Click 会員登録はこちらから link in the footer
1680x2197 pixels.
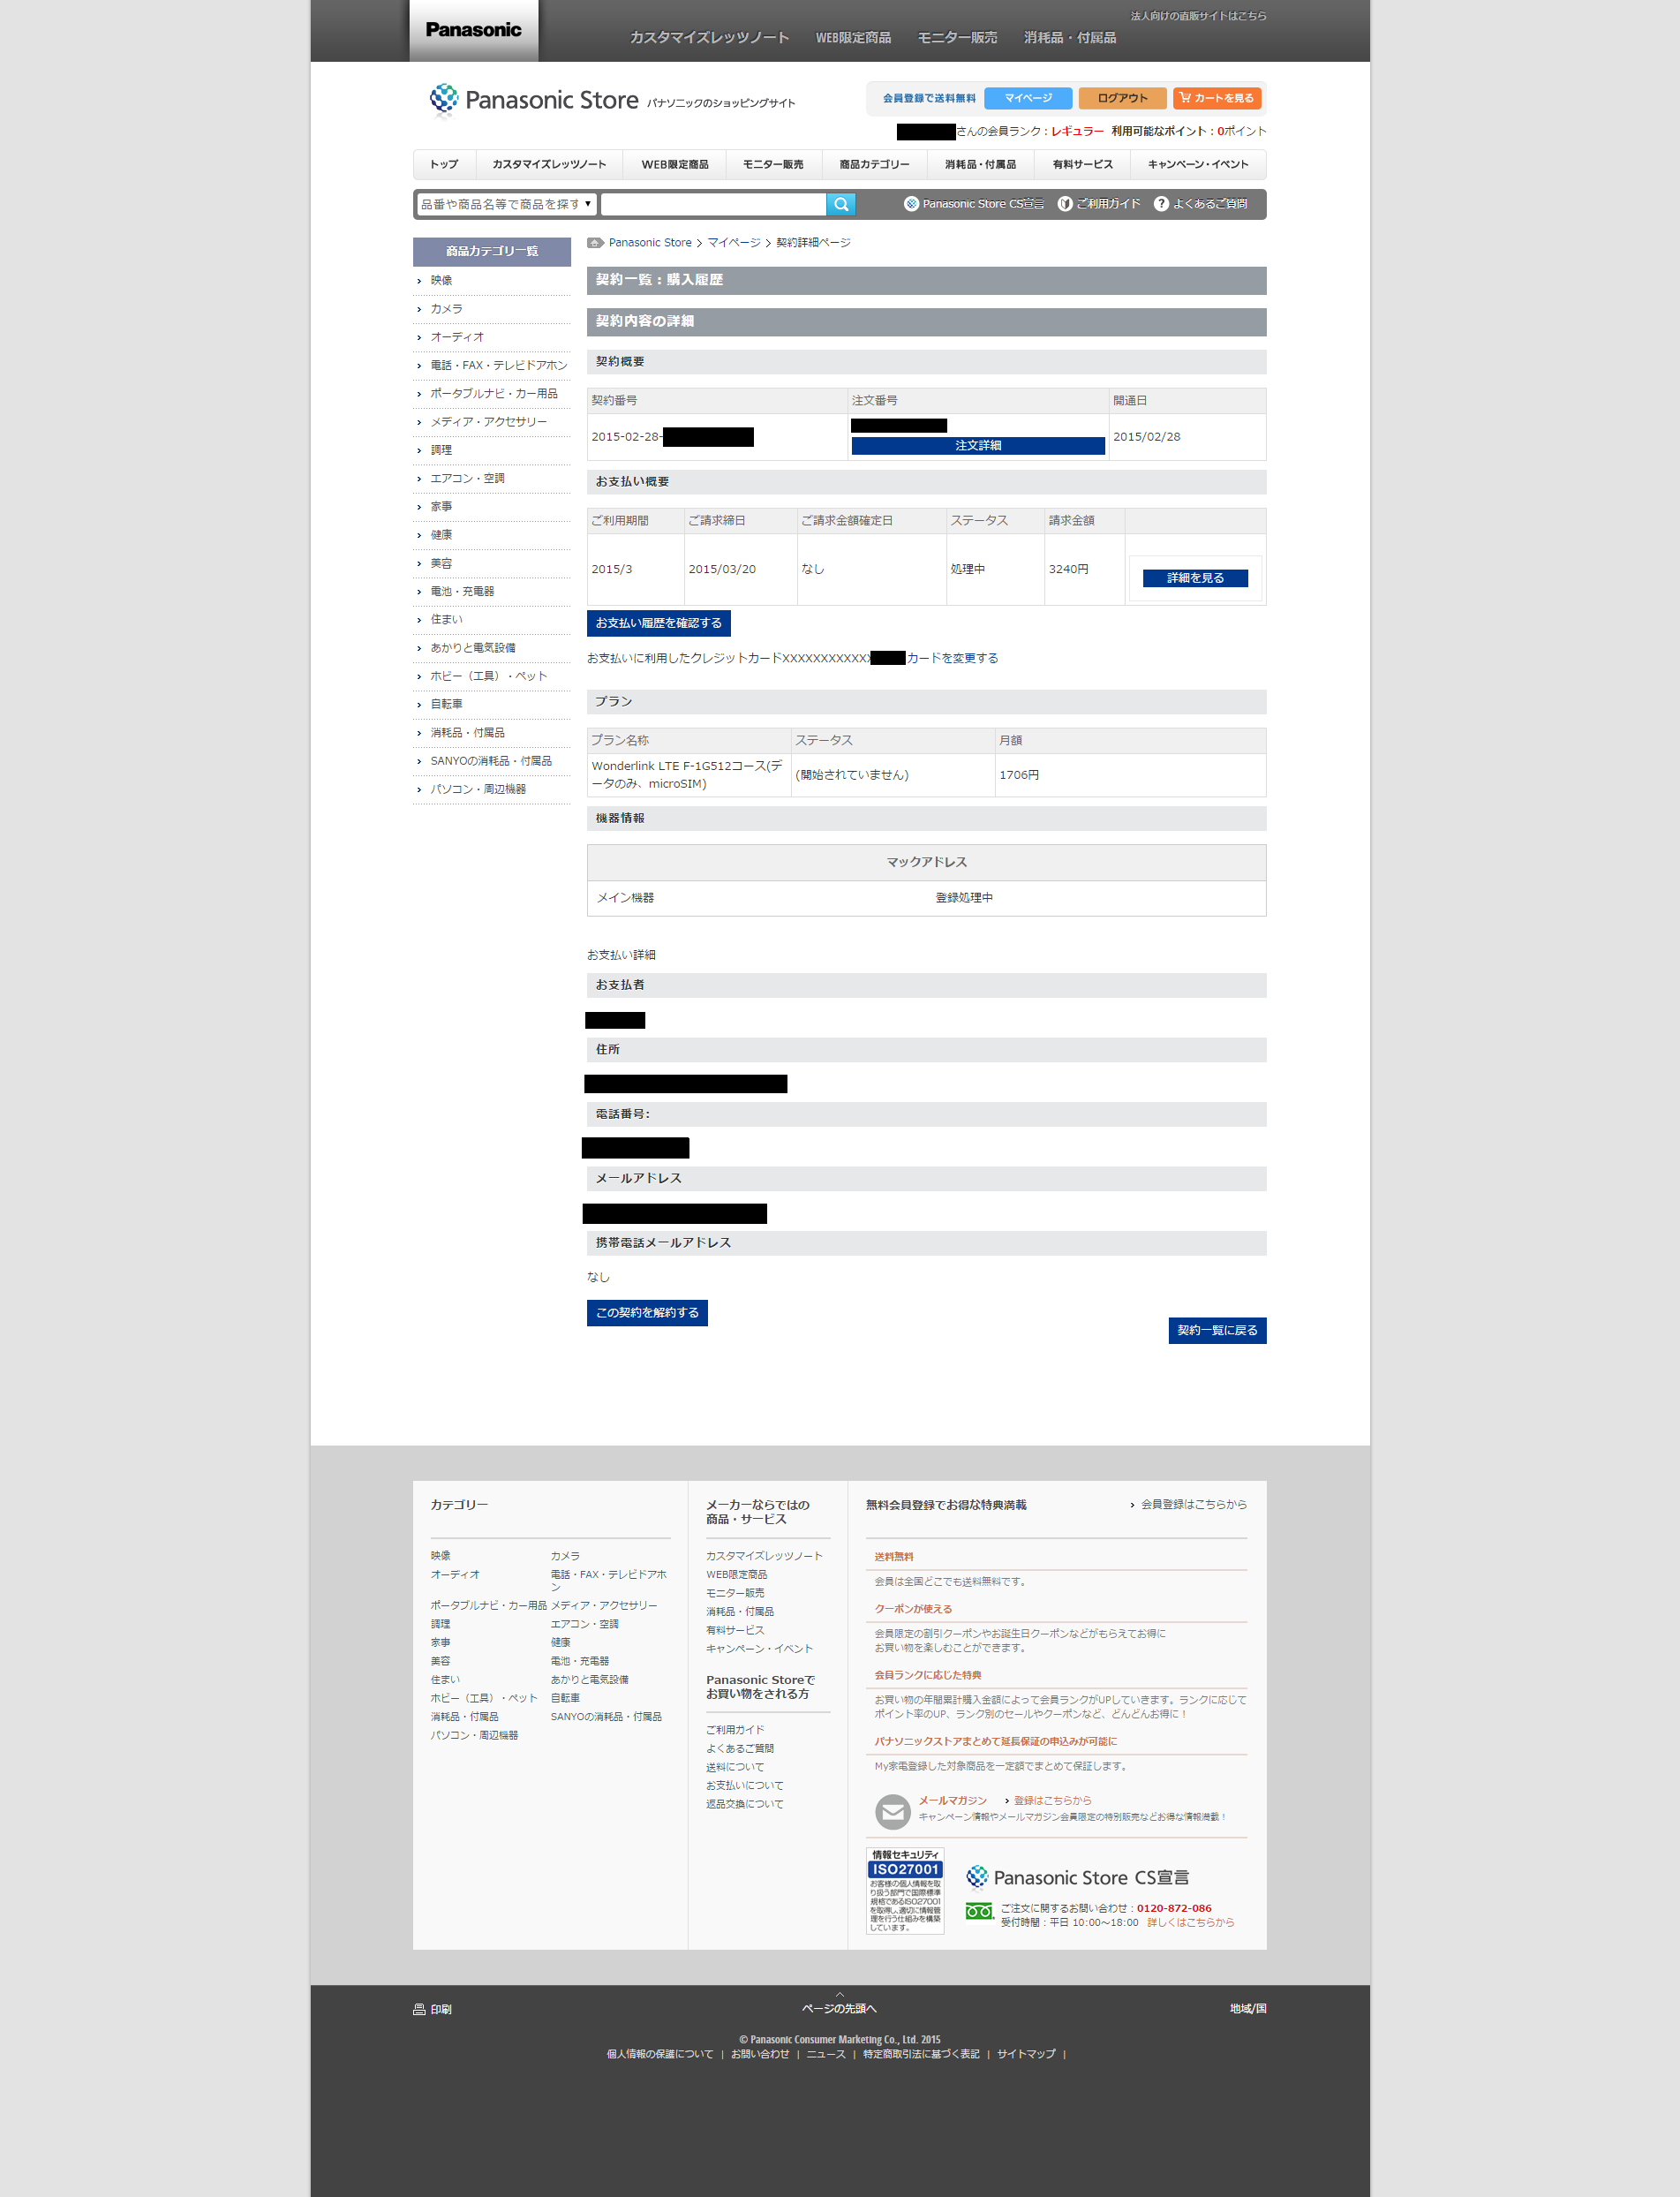(1194, 1504)
